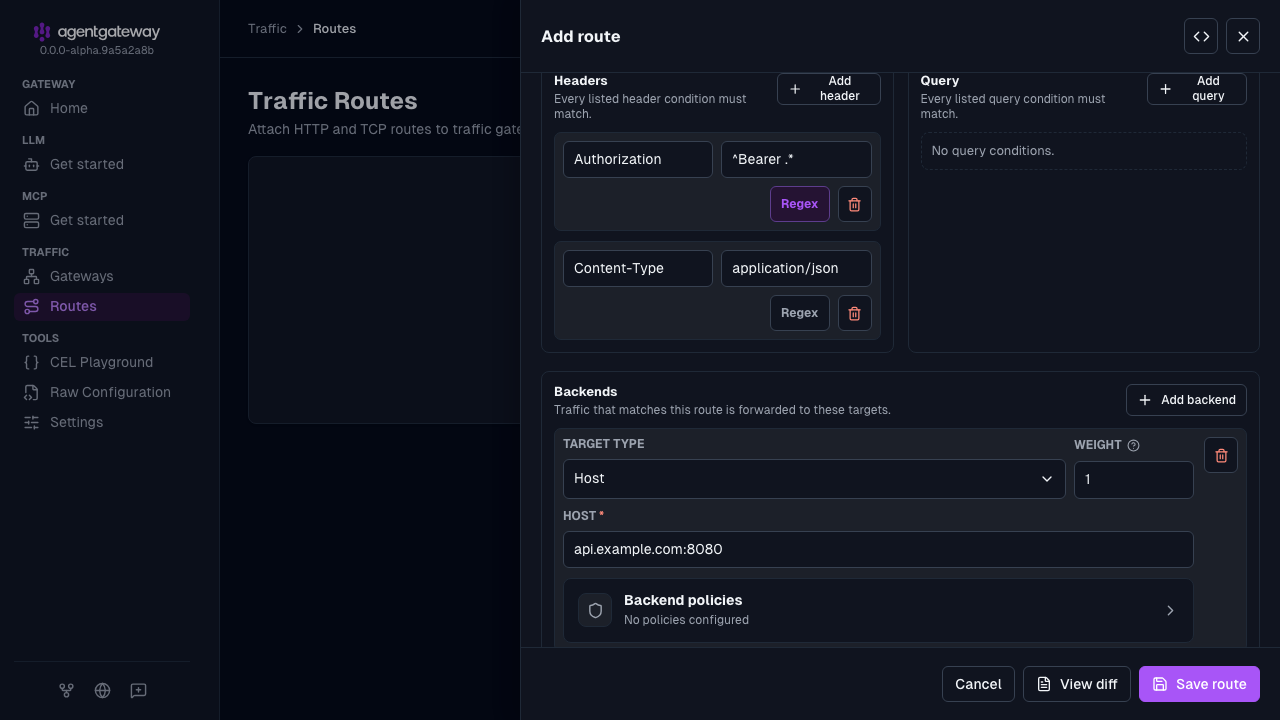The image size is (1280, 720).
Task: Click the Add header button
Action: 829,89
